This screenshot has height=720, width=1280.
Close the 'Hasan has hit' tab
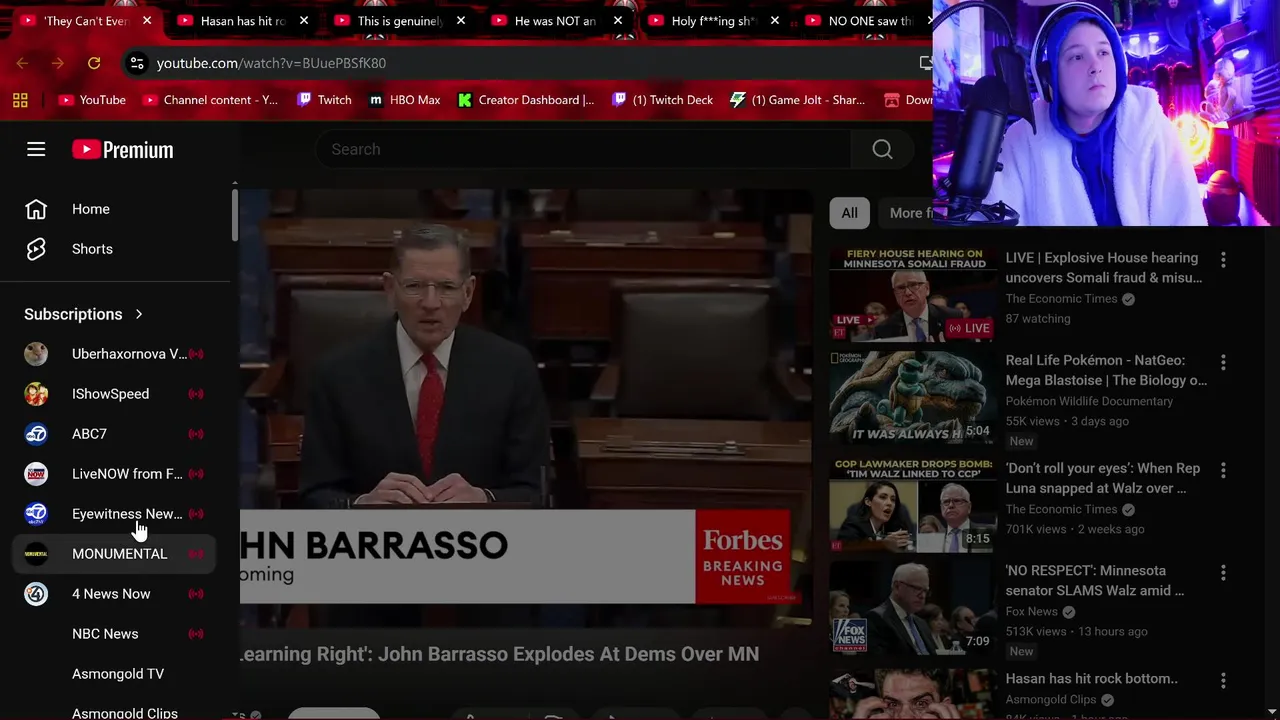(x=304, y=21)
